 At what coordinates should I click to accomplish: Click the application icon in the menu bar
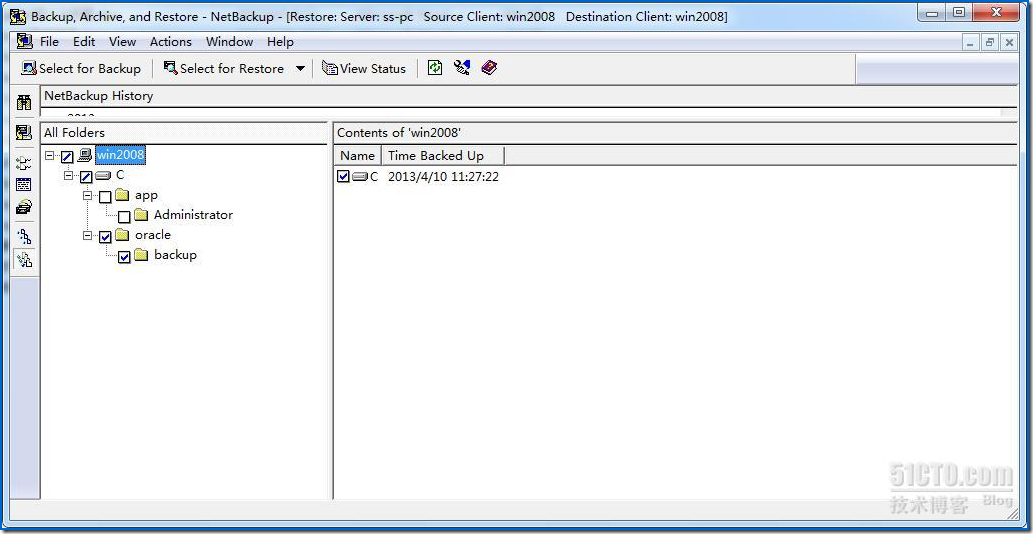click(25, 41)
